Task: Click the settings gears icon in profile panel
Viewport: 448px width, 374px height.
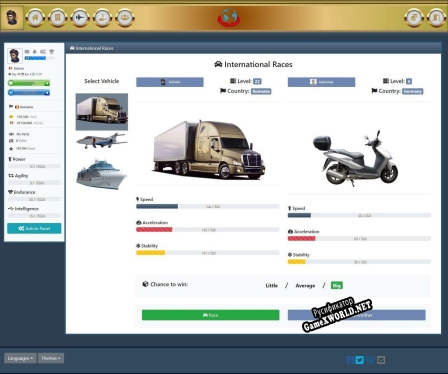Action: 43,52
